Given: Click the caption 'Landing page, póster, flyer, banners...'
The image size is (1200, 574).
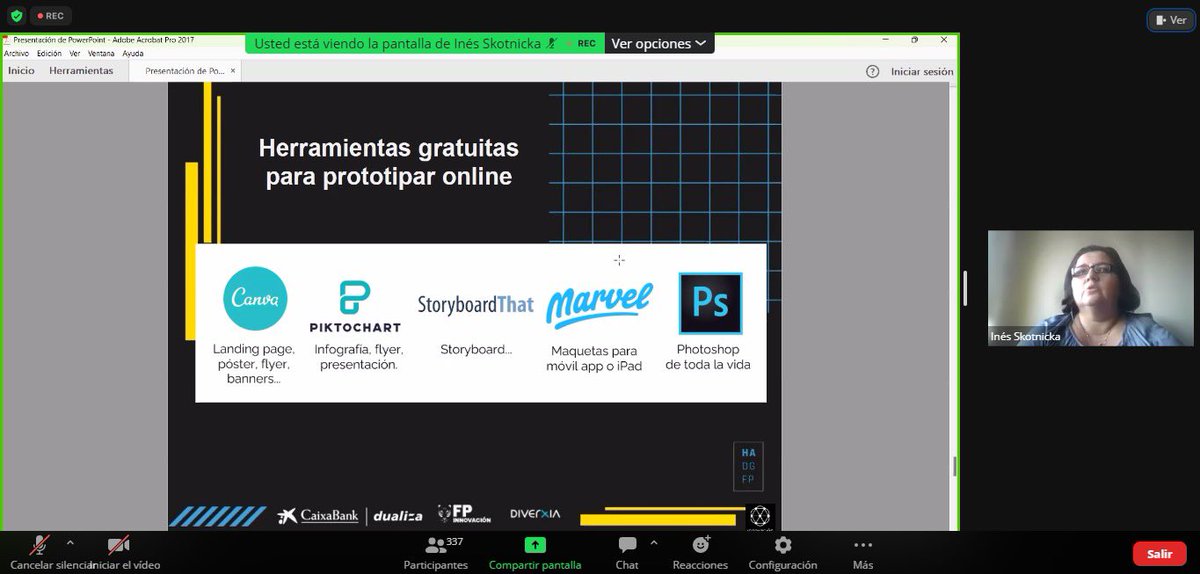Looking at the screenshot, I should [254, 364].
